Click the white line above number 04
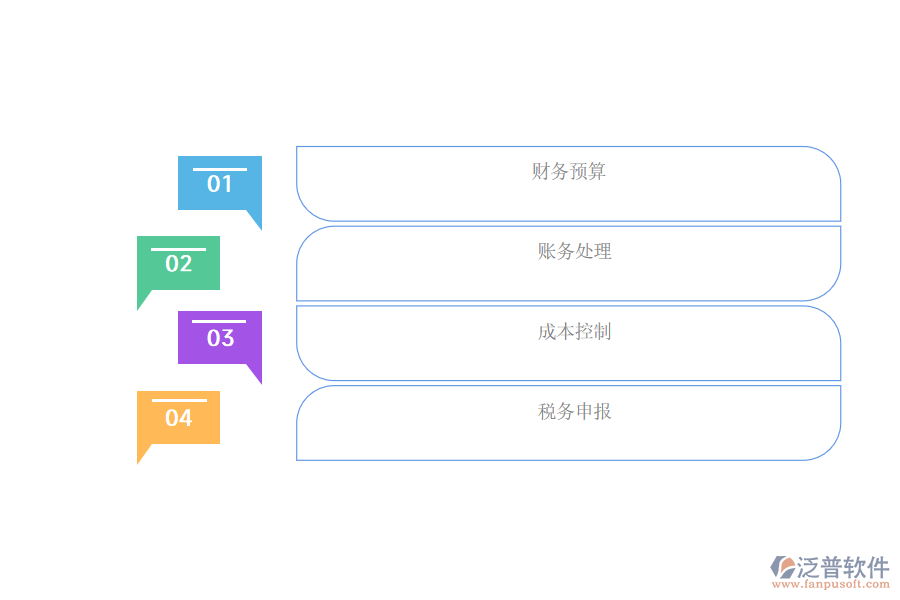Viewport: 900px width, 600px height. [x=178, y=401]
